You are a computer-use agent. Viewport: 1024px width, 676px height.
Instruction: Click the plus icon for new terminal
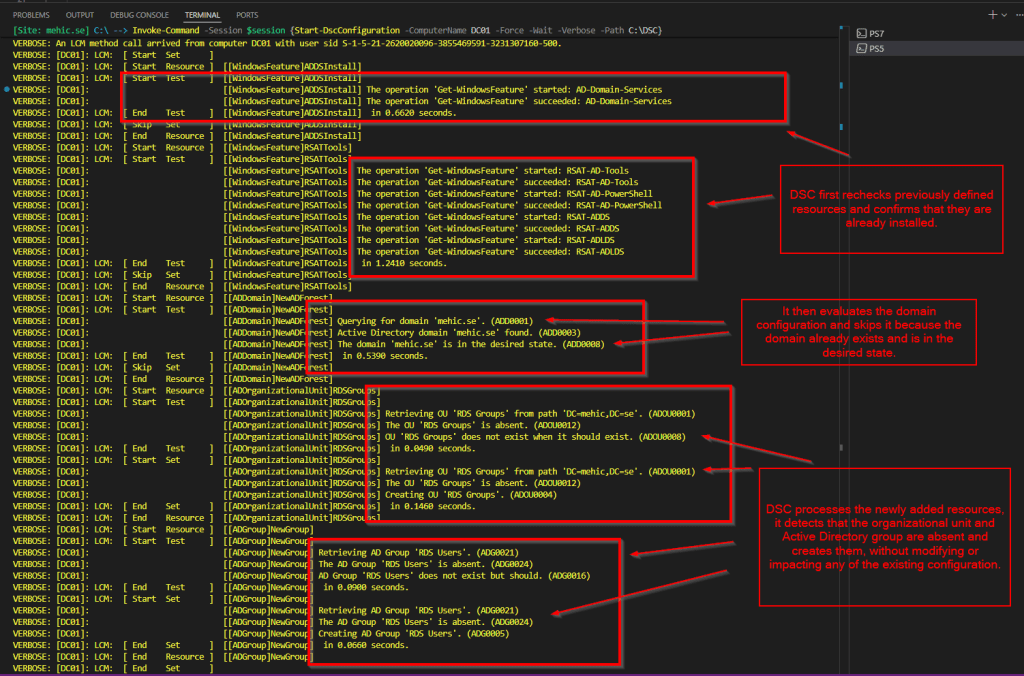[x=992, y=15]
